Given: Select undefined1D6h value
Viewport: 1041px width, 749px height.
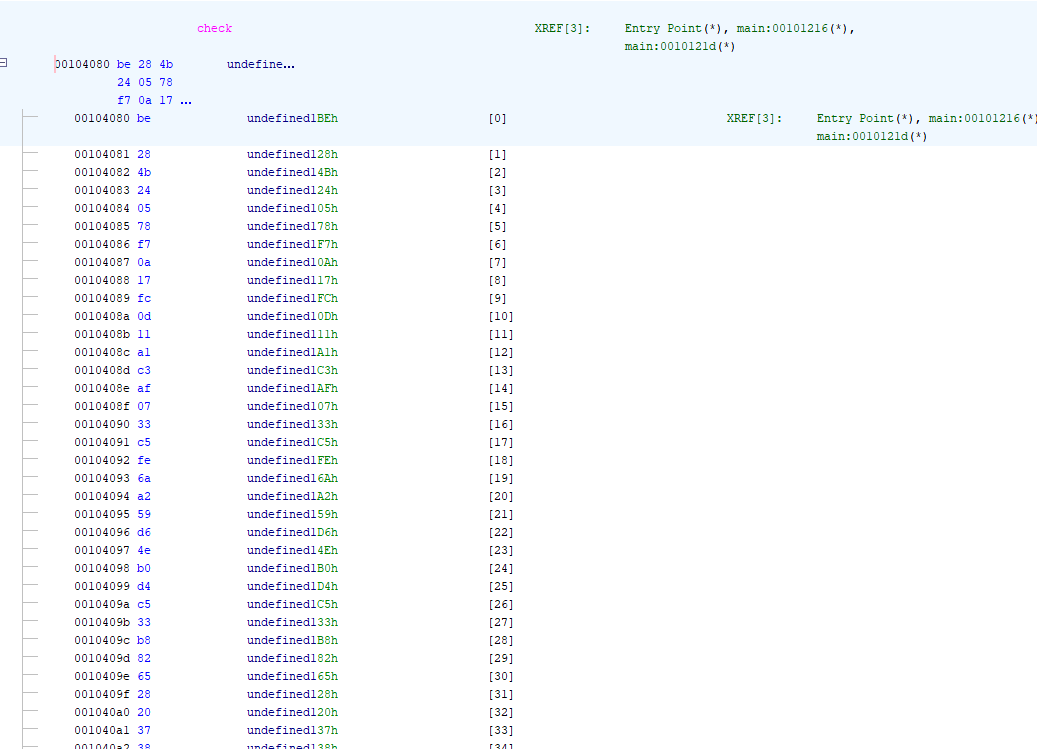Looking at the screenshot, I should [292, 532].
